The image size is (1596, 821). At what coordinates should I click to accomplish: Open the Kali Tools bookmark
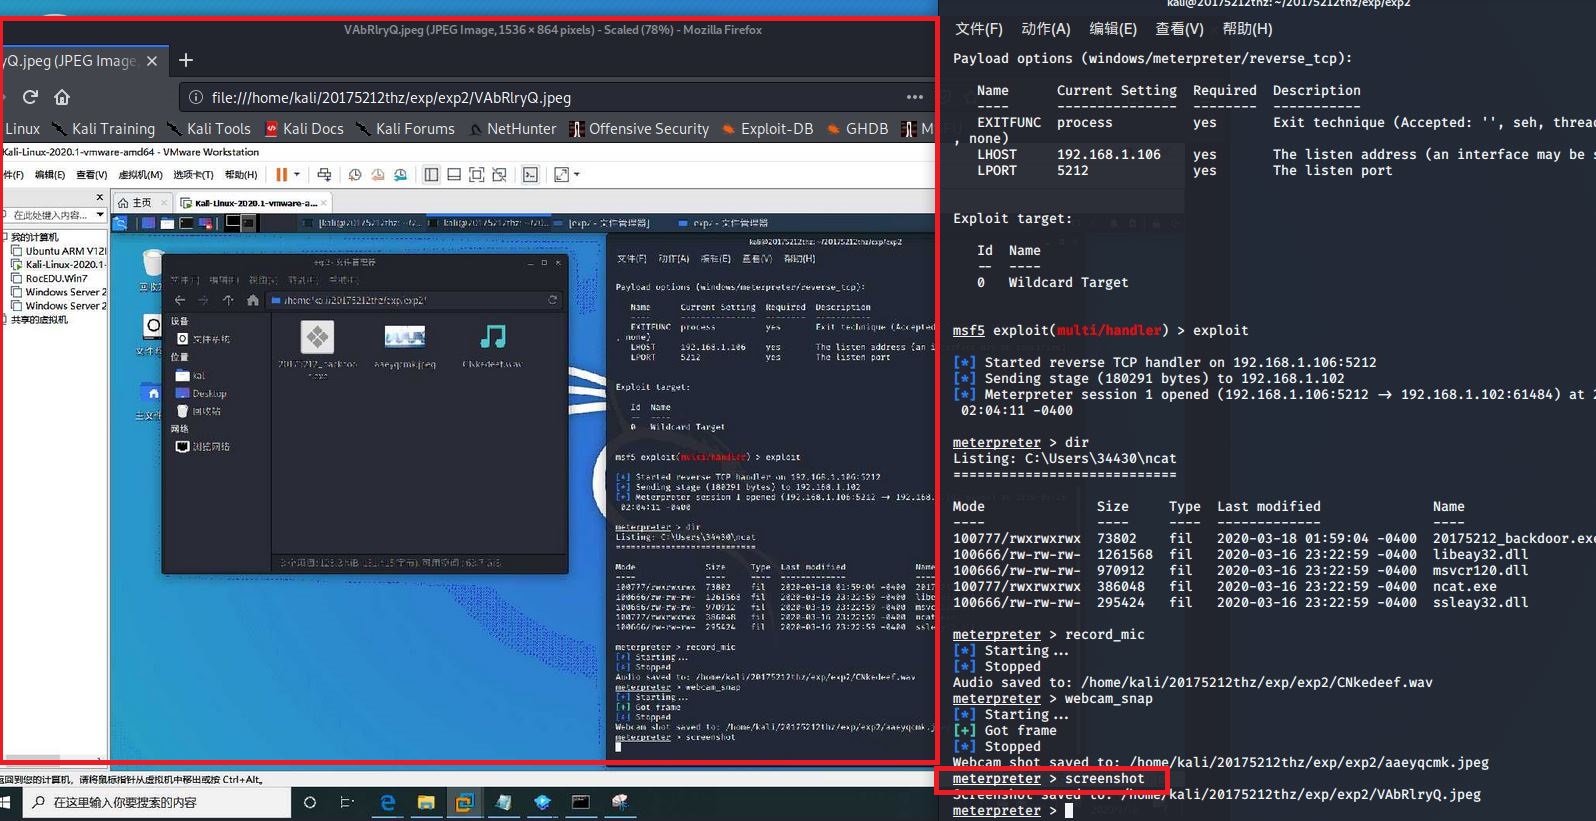point(209,129)
